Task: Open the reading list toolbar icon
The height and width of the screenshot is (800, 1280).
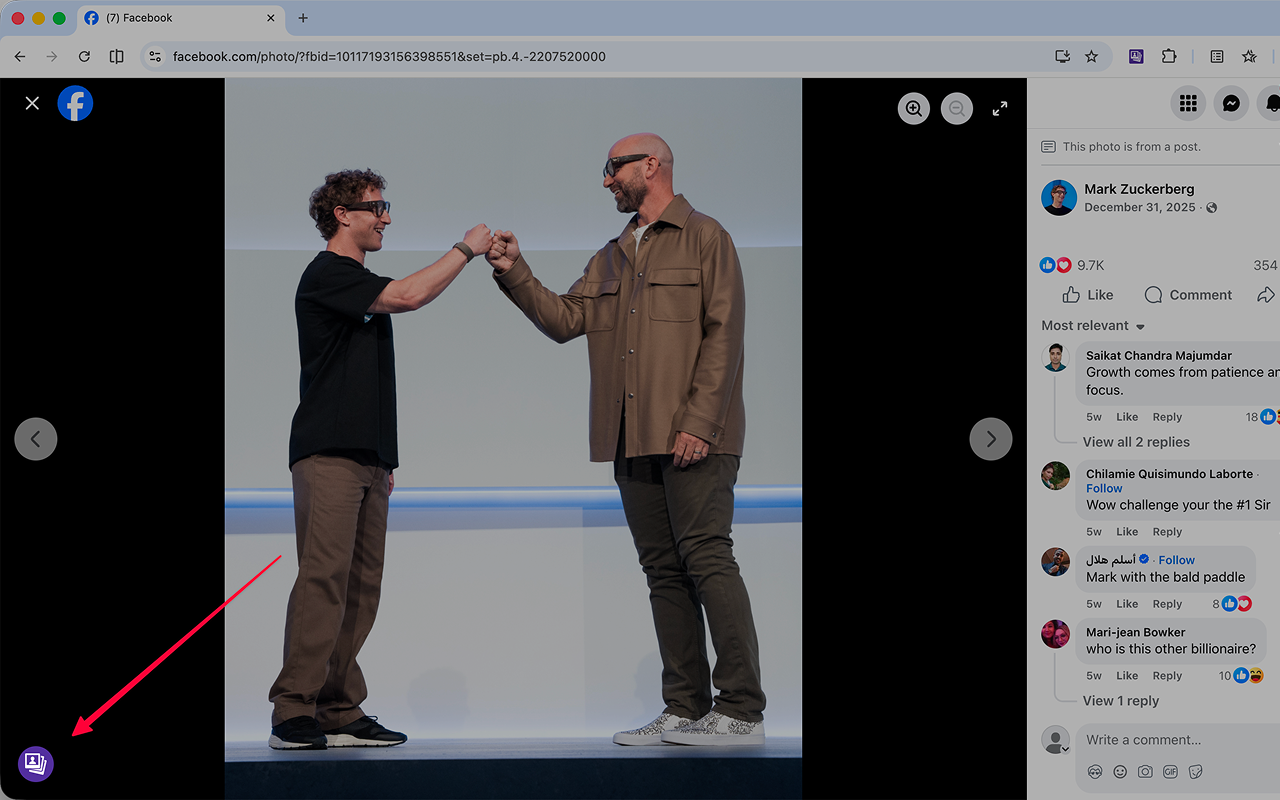Action: 1217,57
